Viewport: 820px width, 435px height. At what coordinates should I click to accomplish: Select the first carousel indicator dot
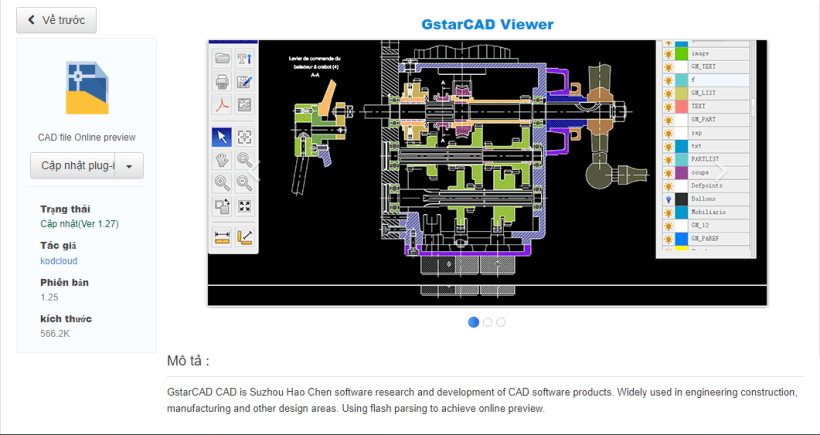click(473, 322)
